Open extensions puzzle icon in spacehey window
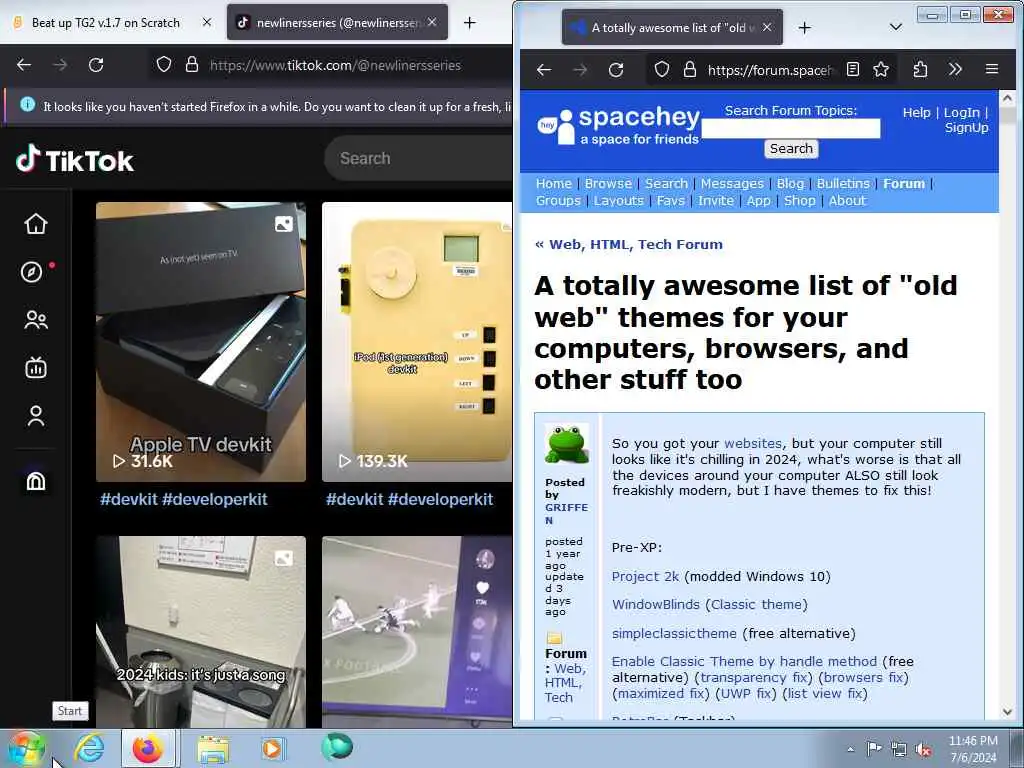 [x=920, y=69]
